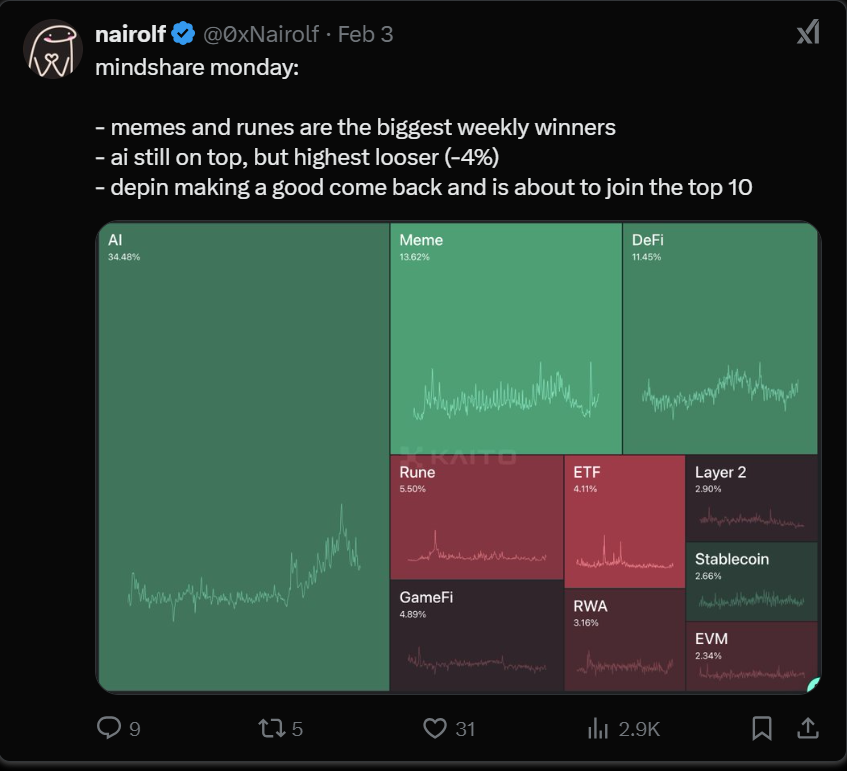847x771 pixels.
Task: Click the ETF 4.11% tile
Action: [624, 521]
